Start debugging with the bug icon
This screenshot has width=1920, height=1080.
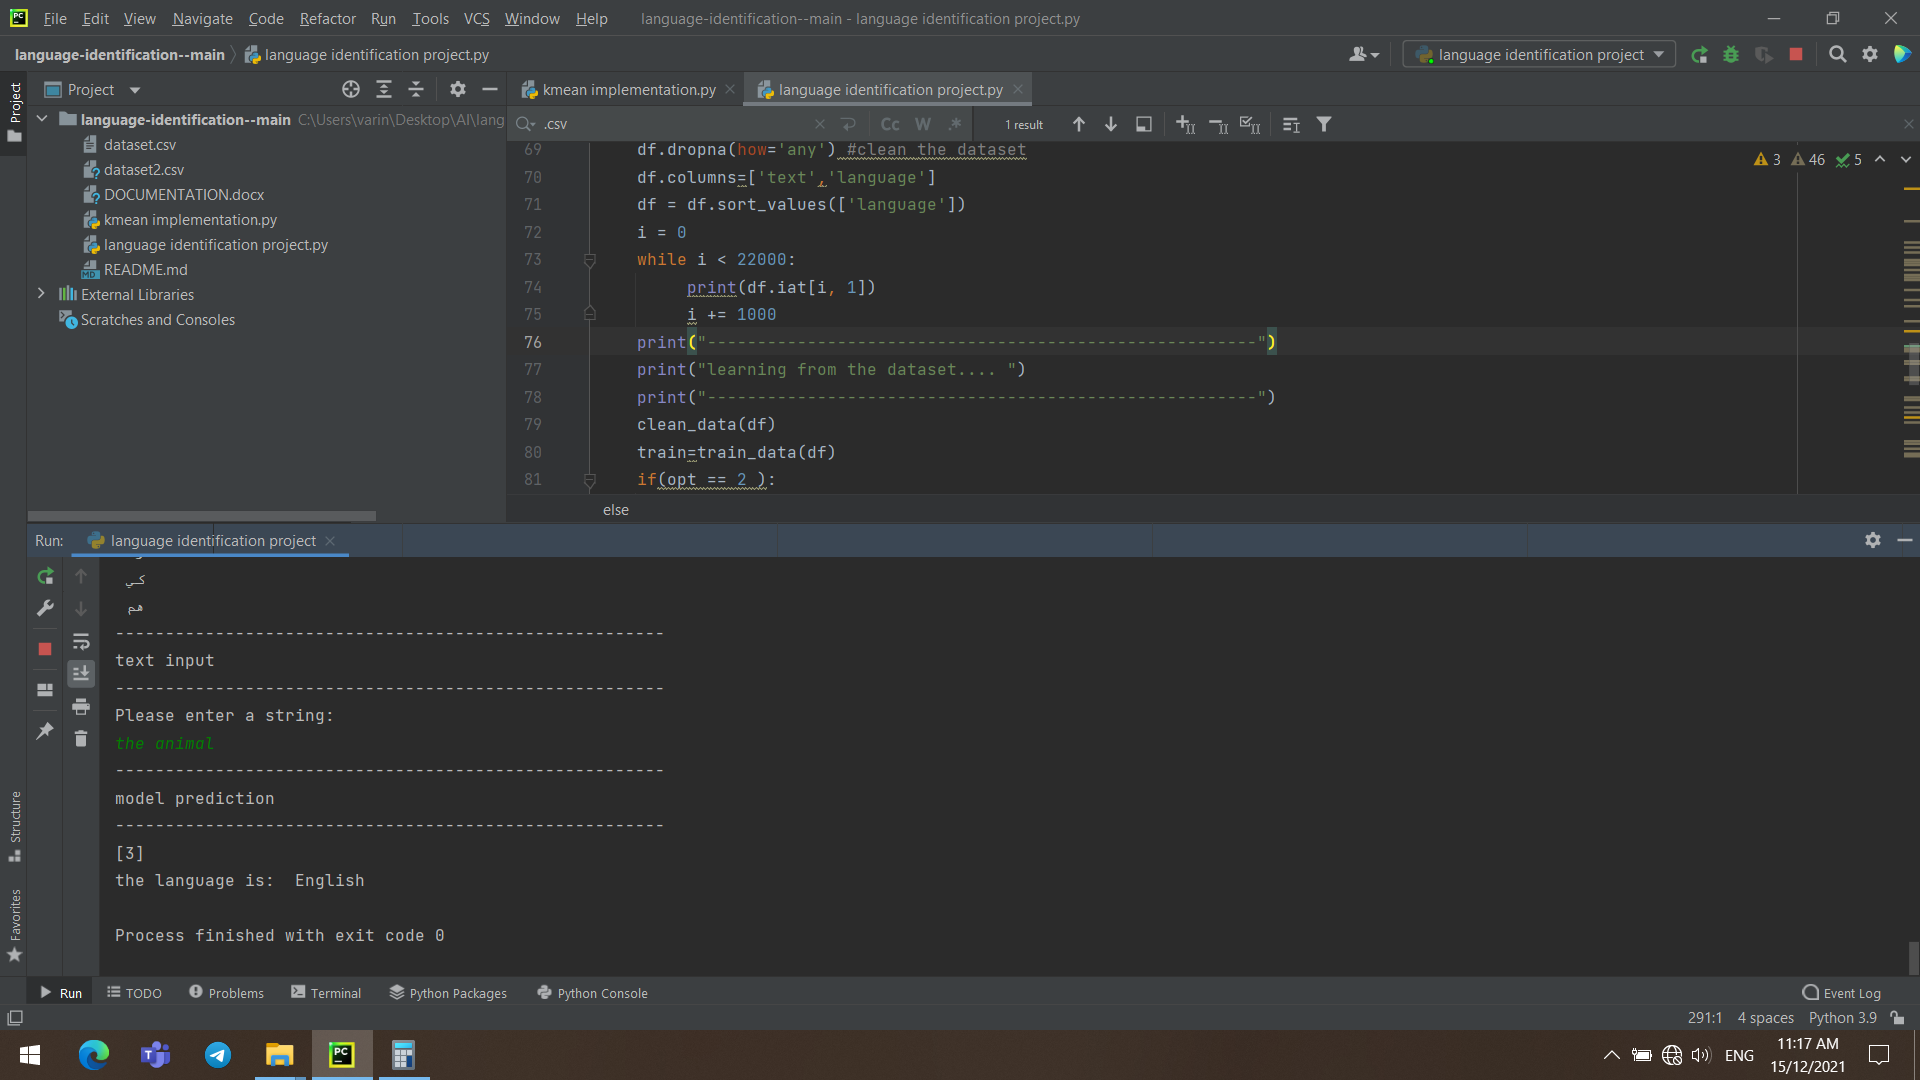tap(1732, 55)
